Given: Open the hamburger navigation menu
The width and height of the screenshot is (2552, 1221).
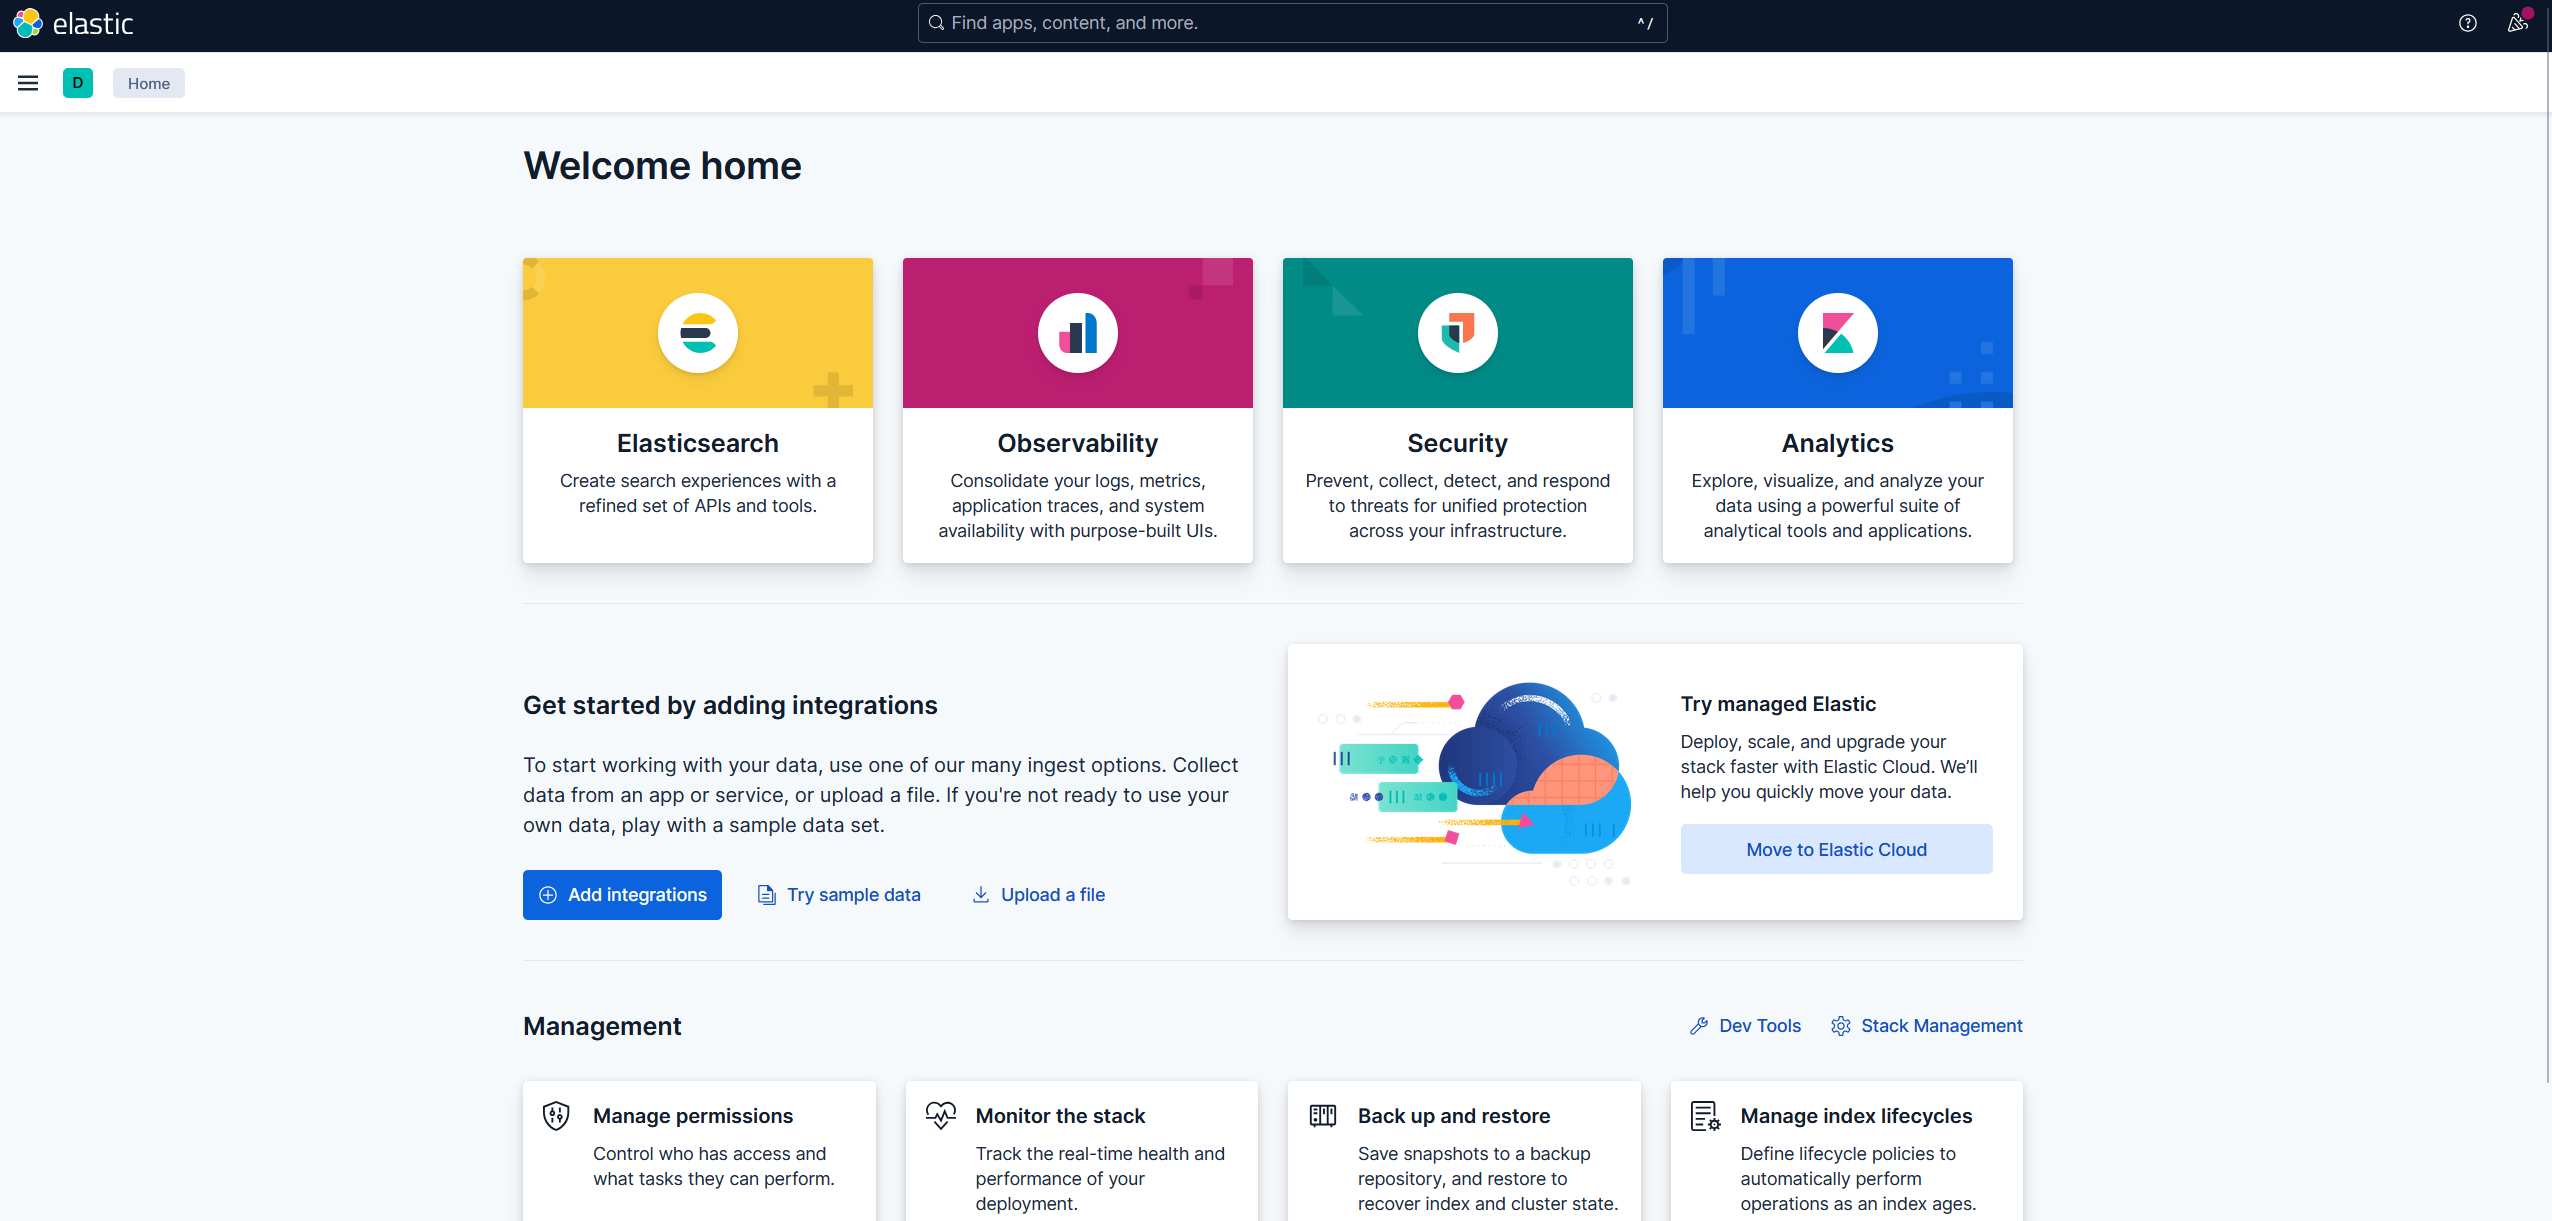Looking at the screenshot, I should click(x=28, y=83).
